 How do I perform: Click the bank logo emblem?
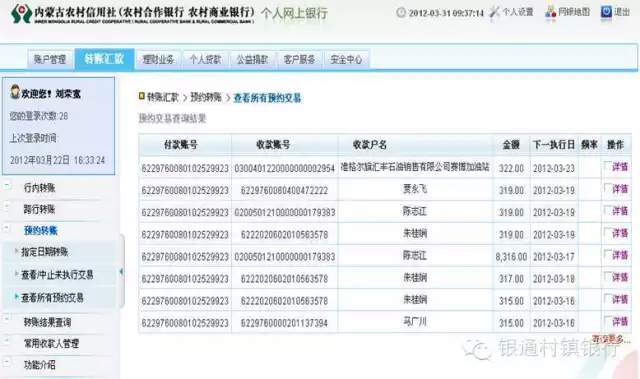21,13
